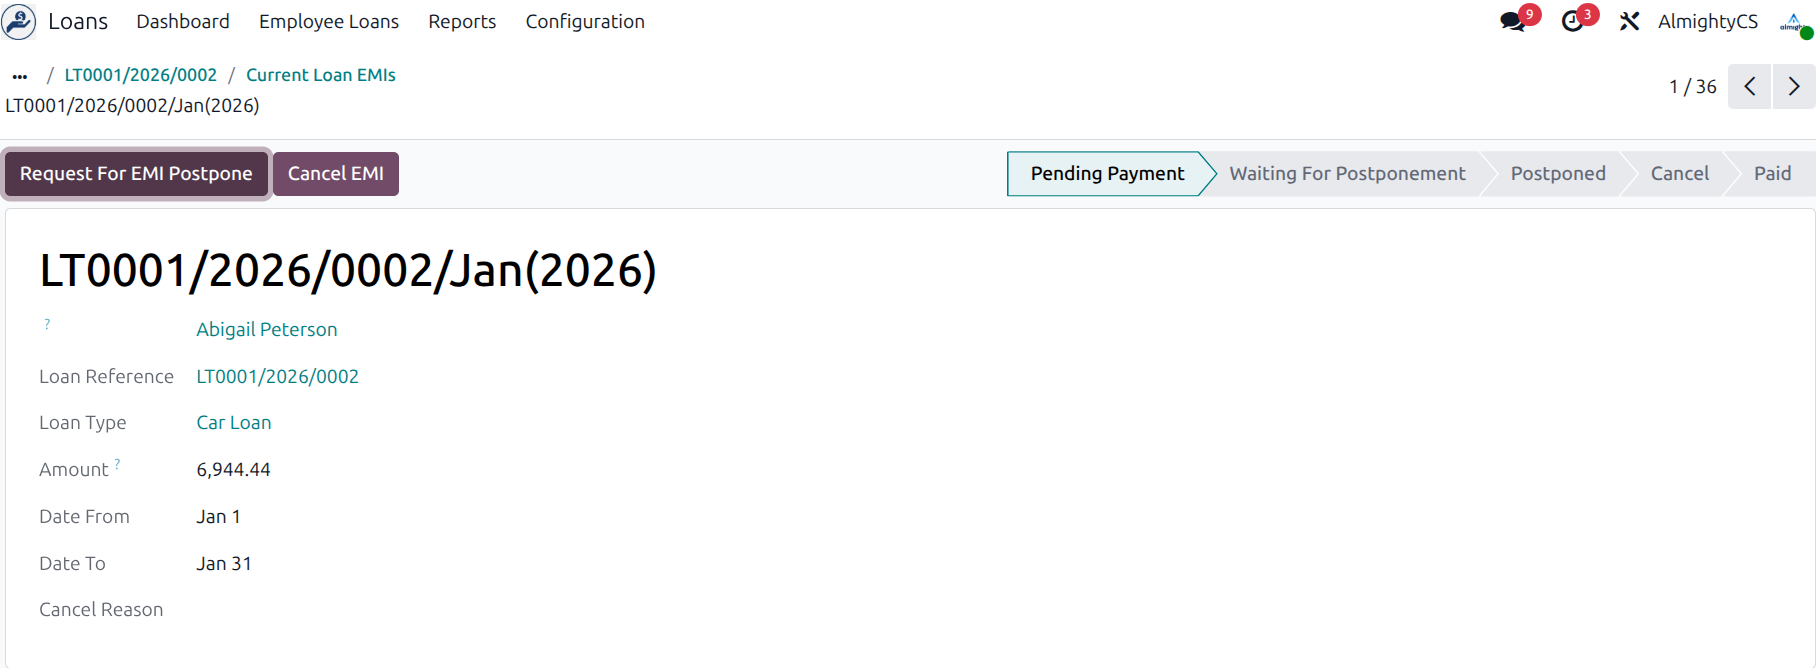
Task: Expand the breadcrumb ellipsis menu
Action: pos(20,76)
